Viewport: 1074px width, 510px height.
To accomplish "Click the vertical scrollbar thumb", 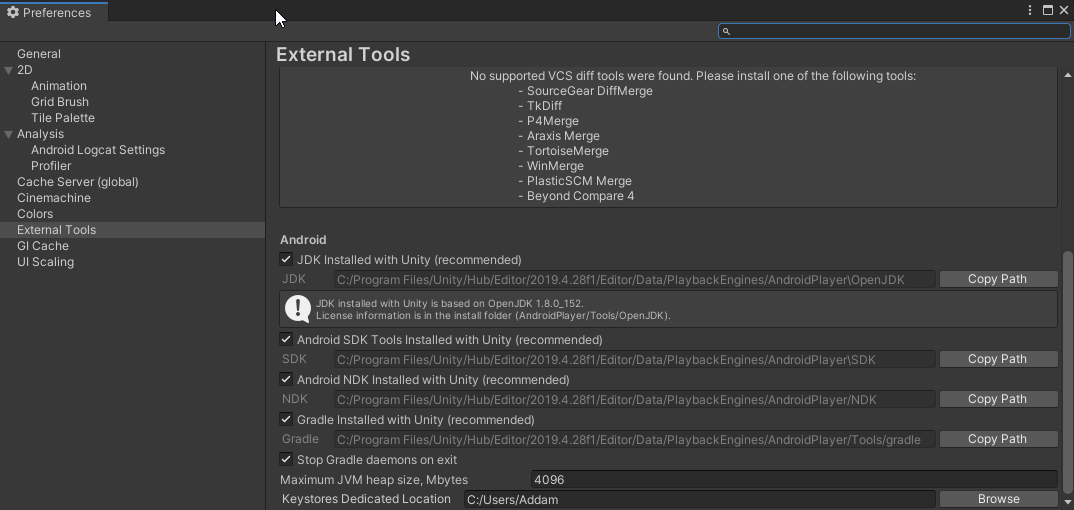I will click(1068, 373).
